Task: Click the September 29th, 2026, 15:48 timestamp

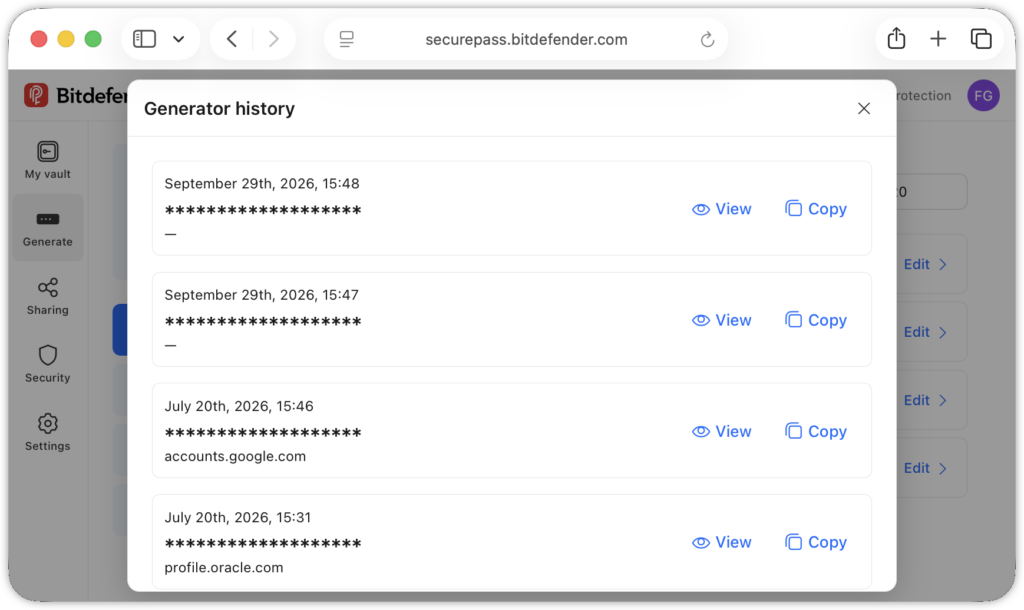Action: 262,184
